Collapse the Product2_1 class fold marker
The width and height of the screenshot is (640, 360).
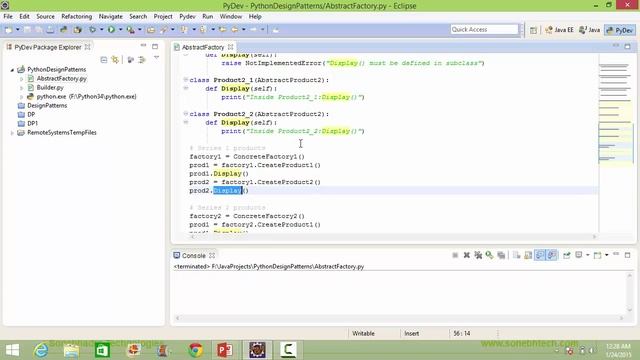[x=186, y=80]
